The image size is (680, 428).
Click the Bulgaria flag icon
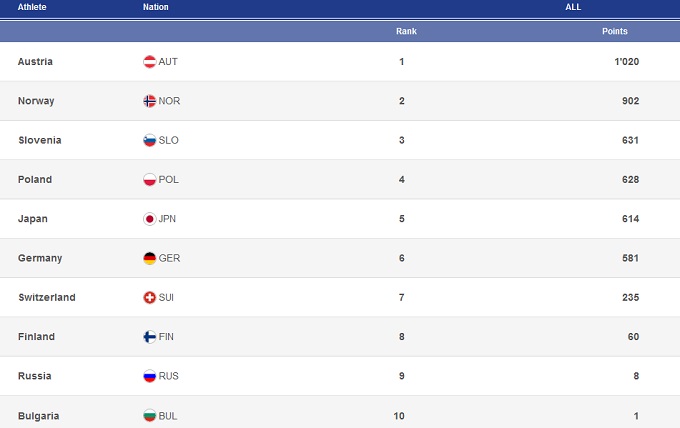click(x=150, y=415)
